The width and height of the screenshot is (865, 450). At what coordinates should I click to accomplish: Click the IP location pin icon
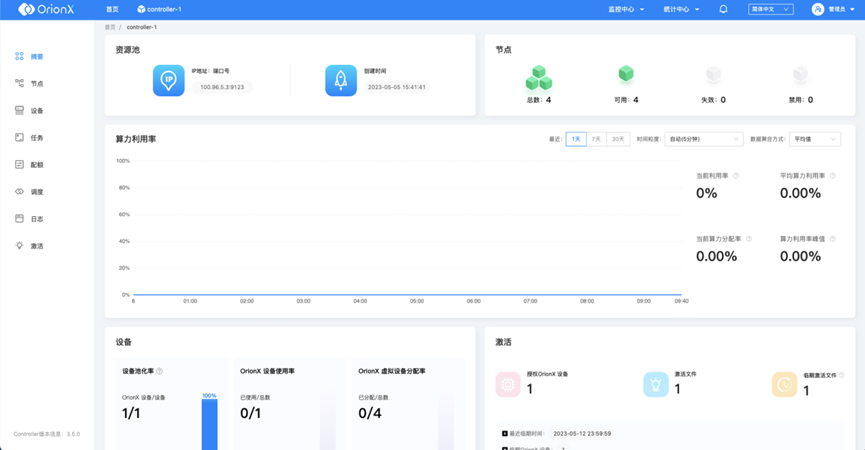(169, 81)
